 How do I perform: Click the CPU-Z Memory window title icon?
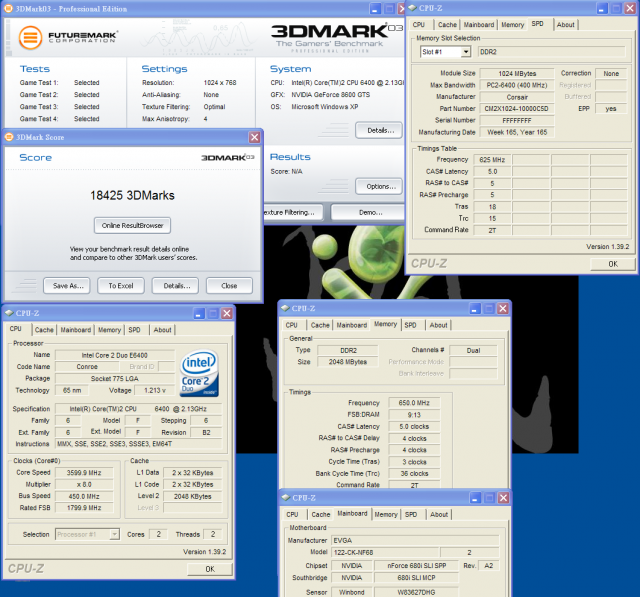pyautogui.click(x=285, y=308)
